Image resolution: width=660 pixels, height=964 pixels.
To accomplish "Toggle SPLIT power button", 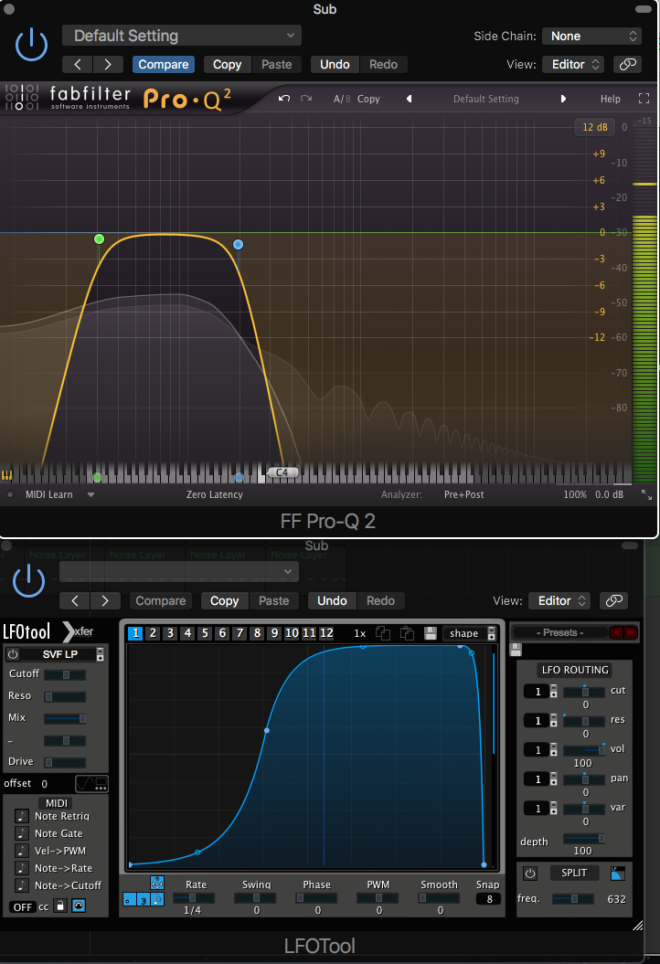I will click(530, 873).
